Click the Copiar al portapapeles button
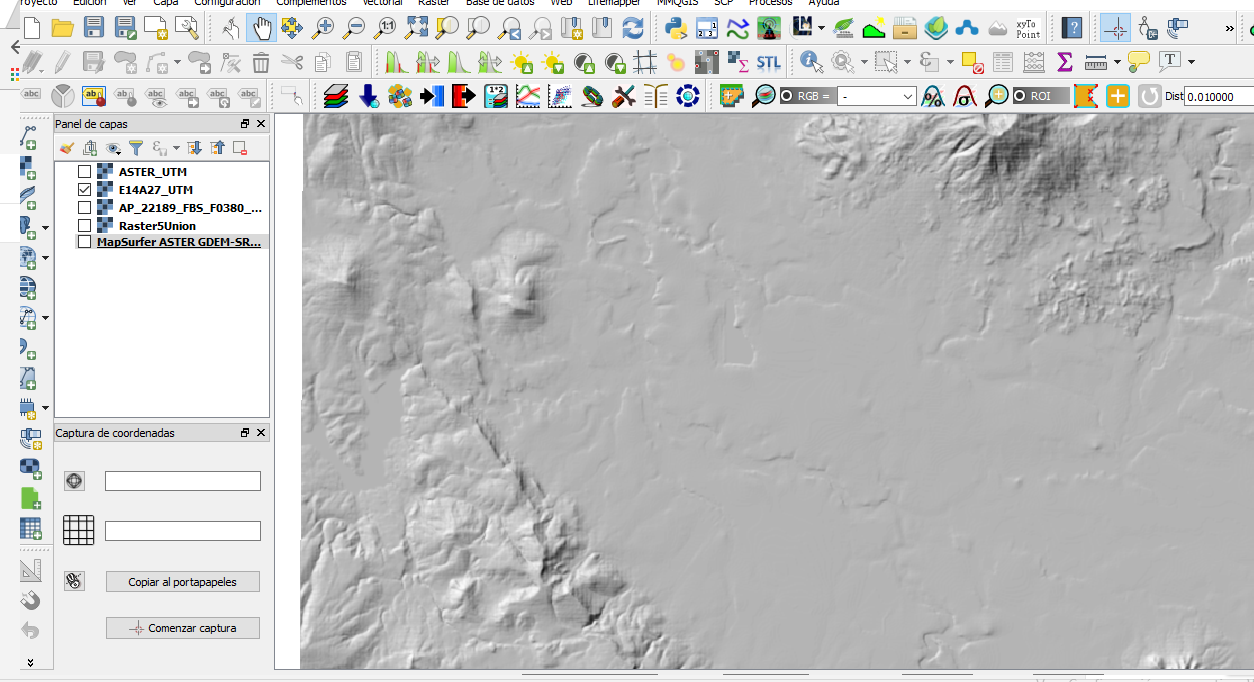Screen dimensions: 1254x682 coord(183,582)
